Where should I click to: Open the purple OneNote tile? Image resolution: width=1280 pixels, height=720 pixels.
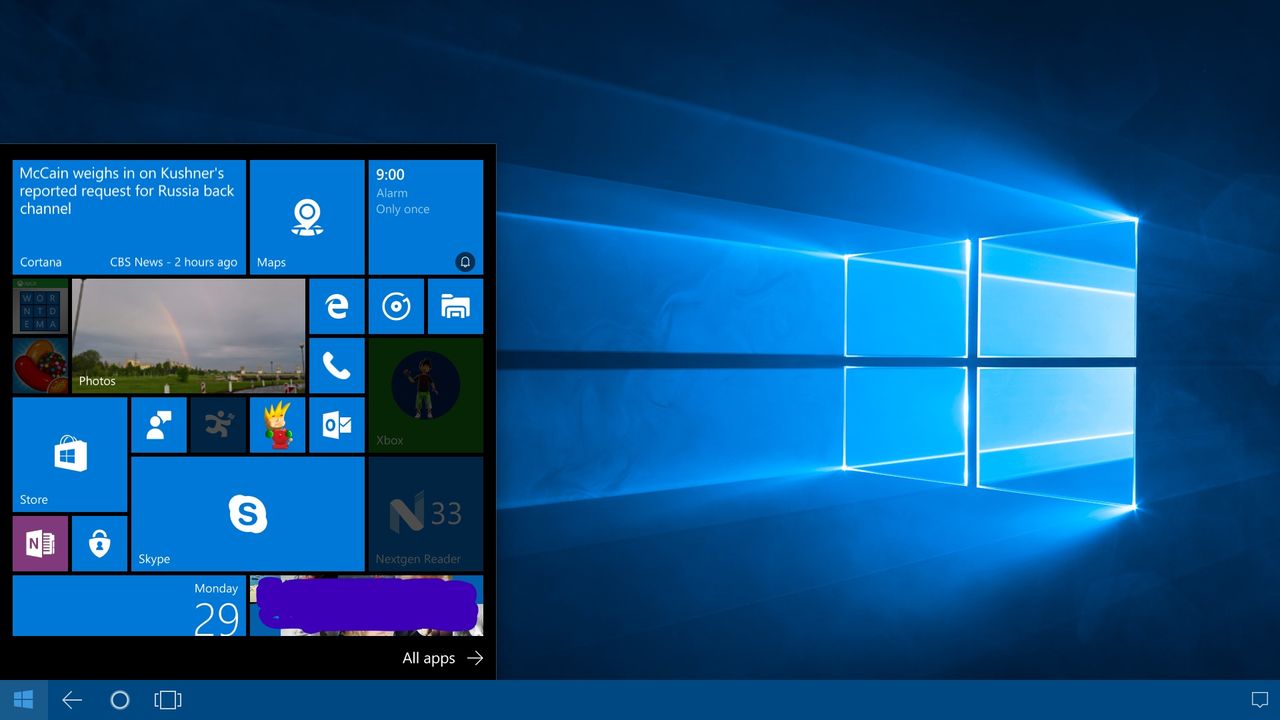click(x=40, y=544)
